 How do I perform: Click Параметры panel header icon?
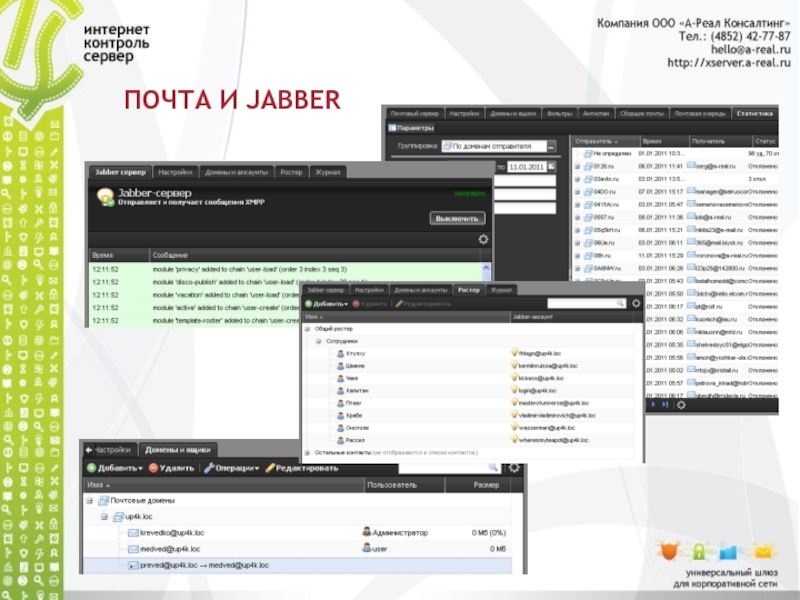pyautogui.click(x=392, y=128)
